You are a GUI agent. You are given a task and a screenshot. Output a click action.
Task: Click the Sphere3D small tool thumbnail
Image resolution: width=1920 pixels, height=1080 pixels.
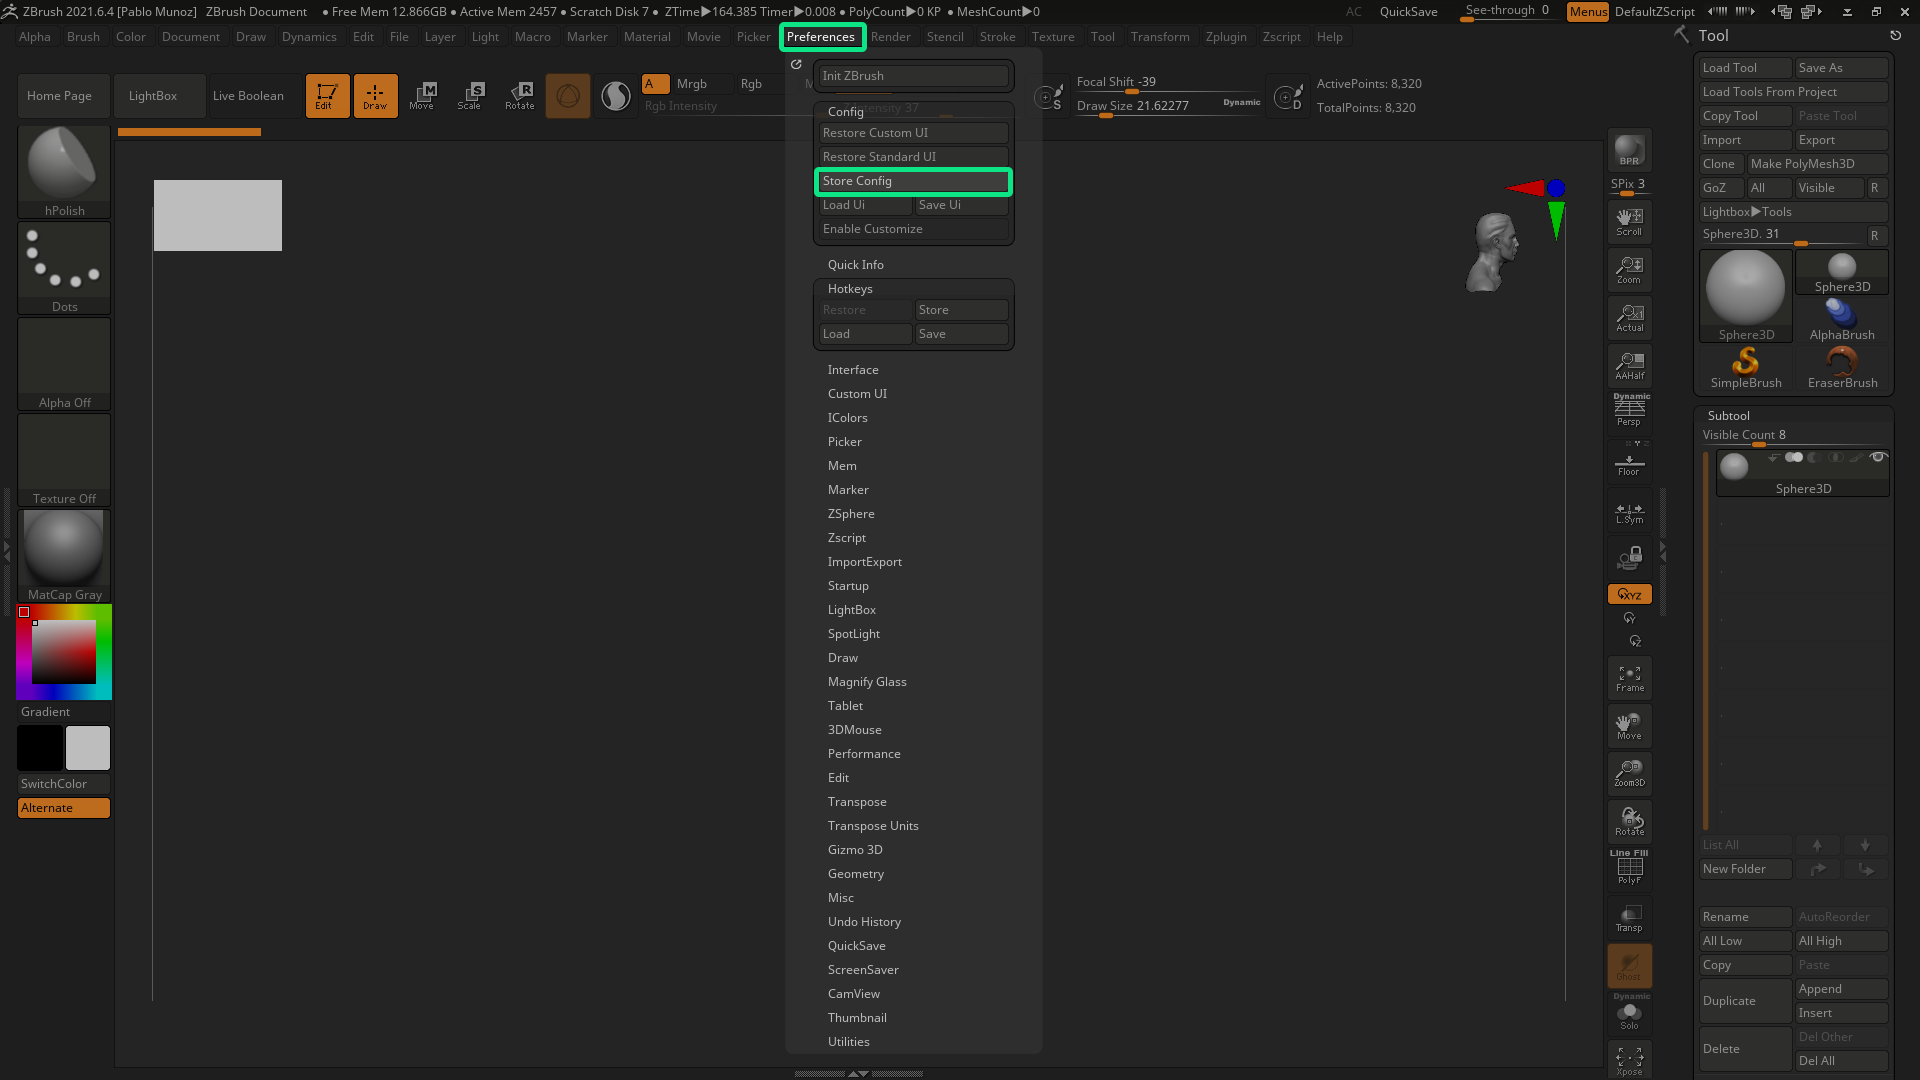pyautogui.click(x=1842, y=271)
